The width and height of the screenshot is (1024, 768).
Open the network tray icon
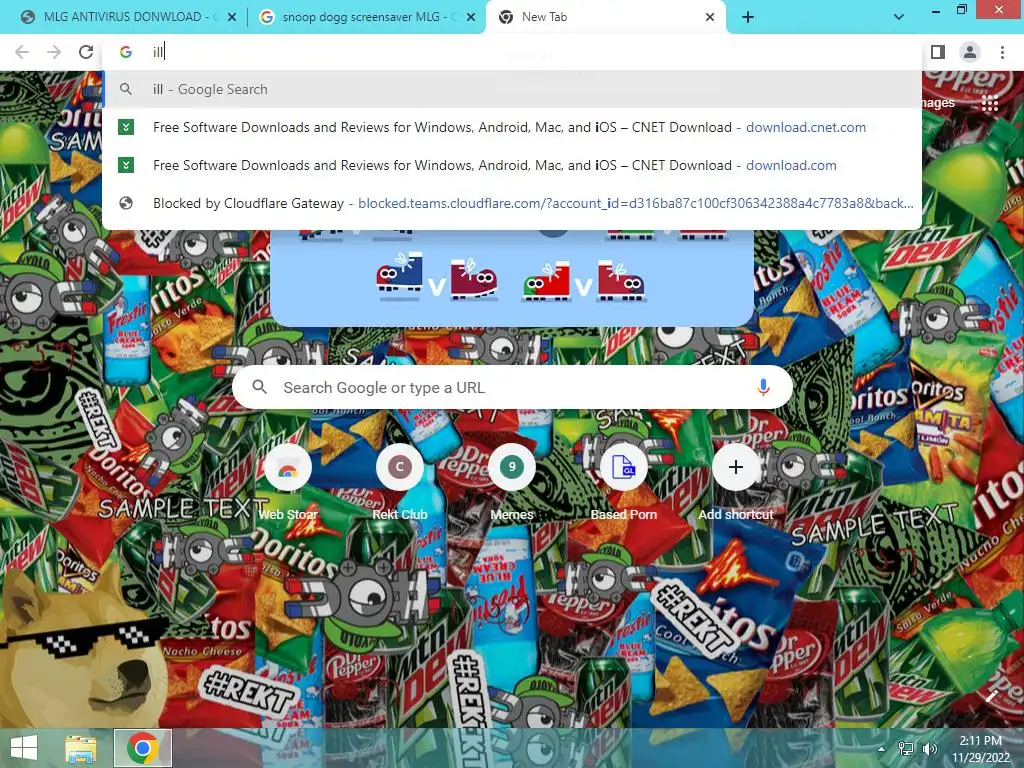[906, 749]
